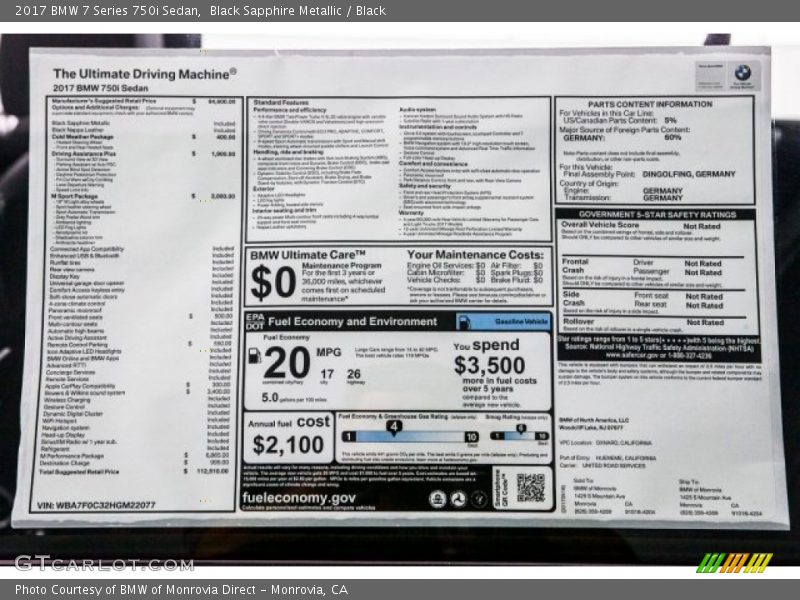The height and width of the screenshot is (600, 800).
Task: Click the VIN WBA7F0C32HGM22077
Action: click(96, 505)
